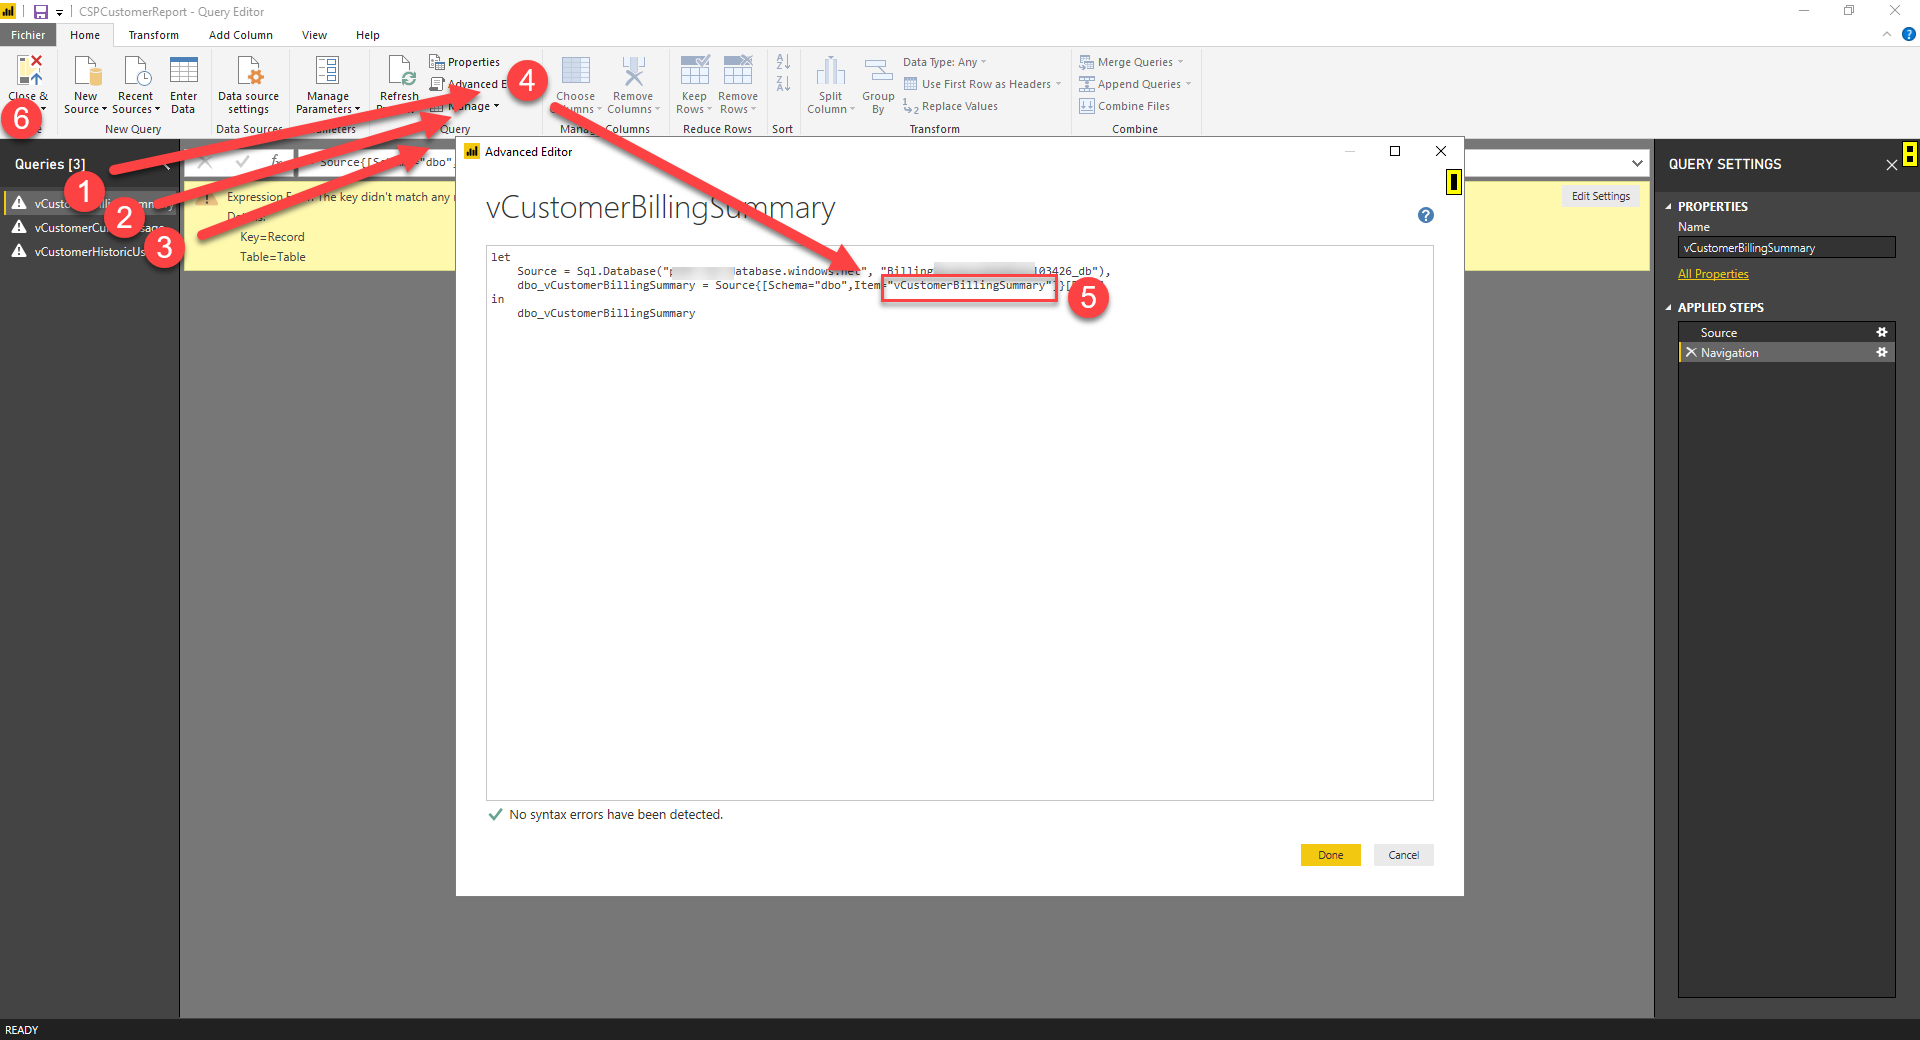Open the Append Queries dropdown arrow
This screenshot has height=1040, width=1920.
pos(1188,84)
